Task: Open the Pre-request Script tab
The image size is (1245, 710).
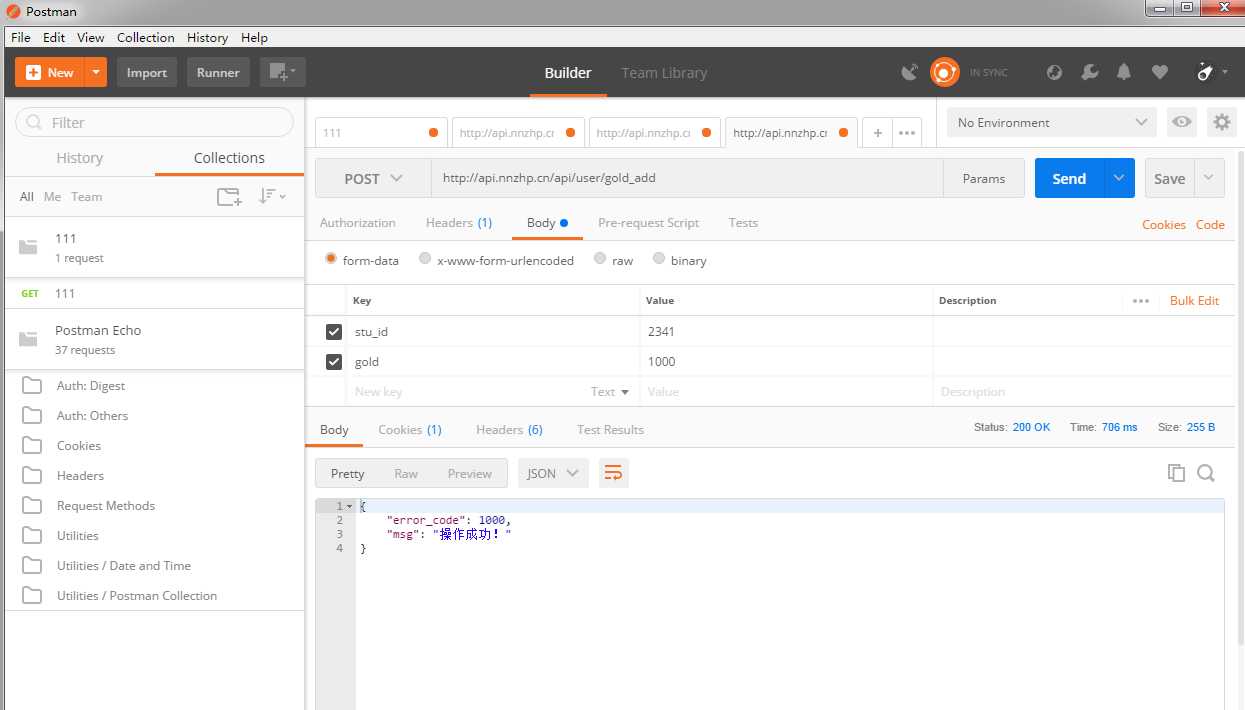Action: pos(648,223)
